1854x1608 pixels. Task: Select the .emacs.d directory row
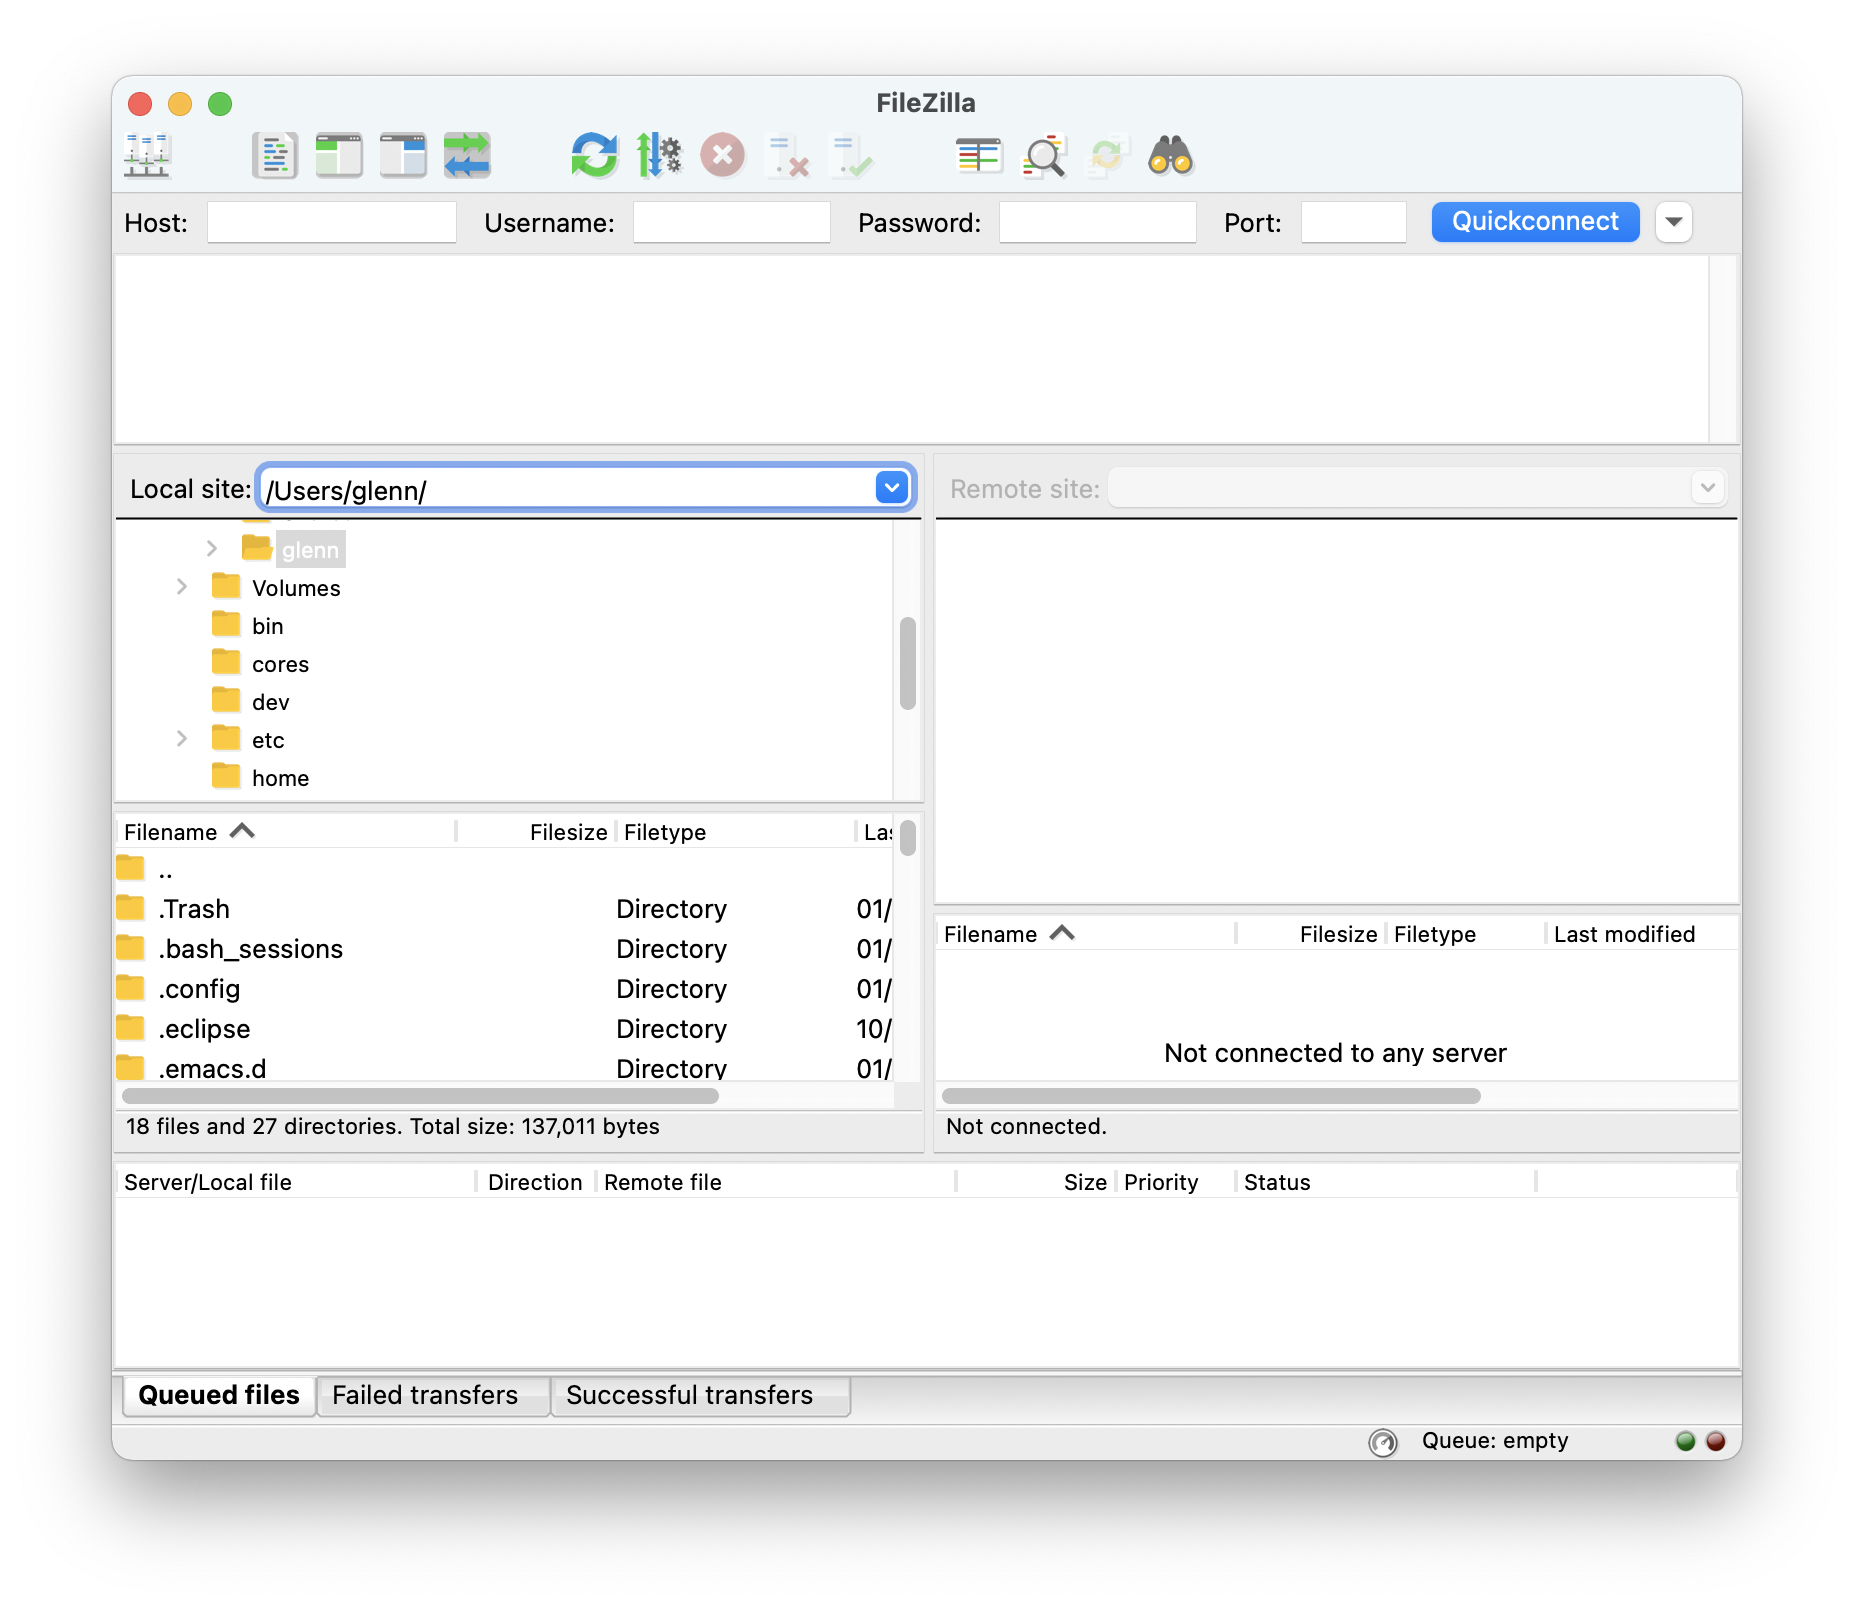504,1067
